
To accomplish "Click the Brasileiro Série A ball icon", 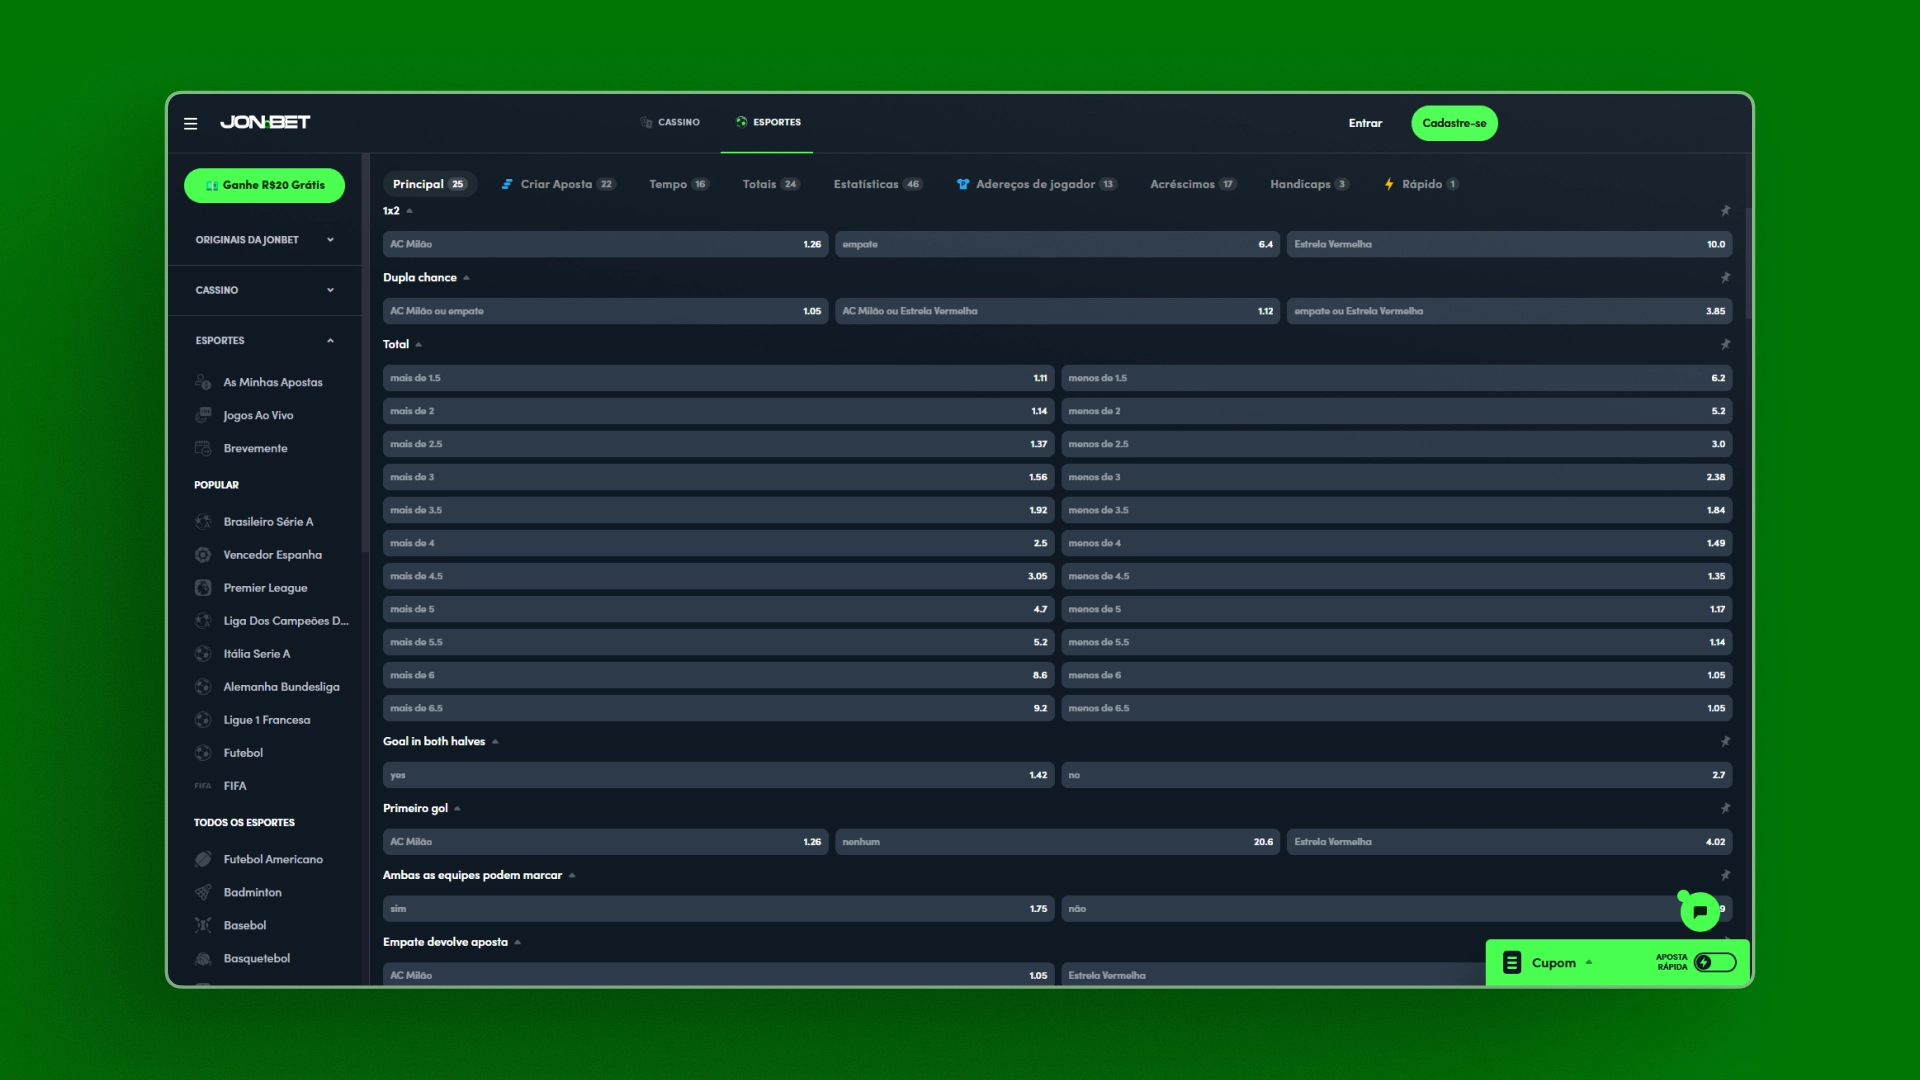I will (203, 522).
